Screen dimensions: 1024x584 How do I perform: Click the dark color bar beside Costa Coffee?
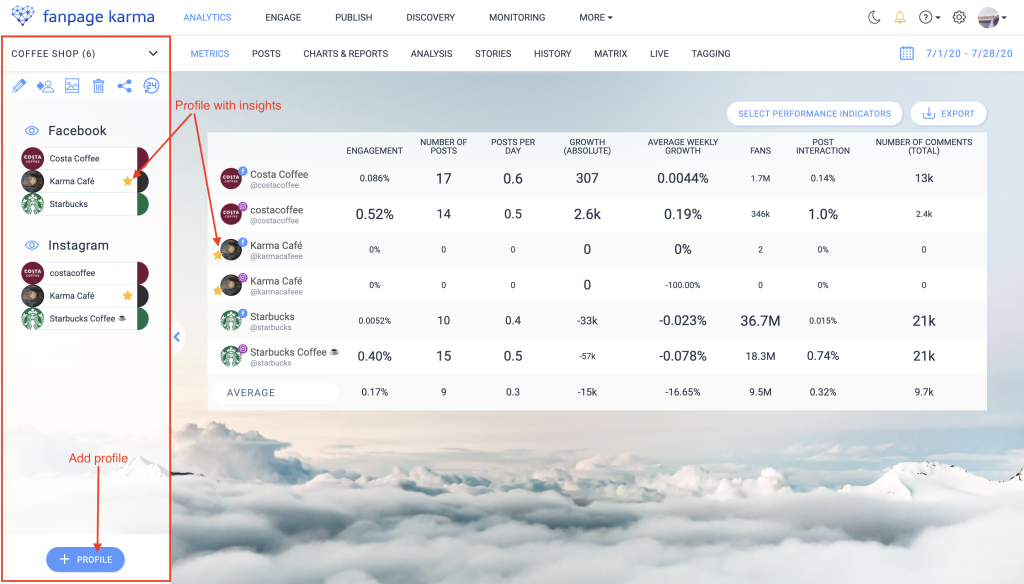tap(143, 158)
